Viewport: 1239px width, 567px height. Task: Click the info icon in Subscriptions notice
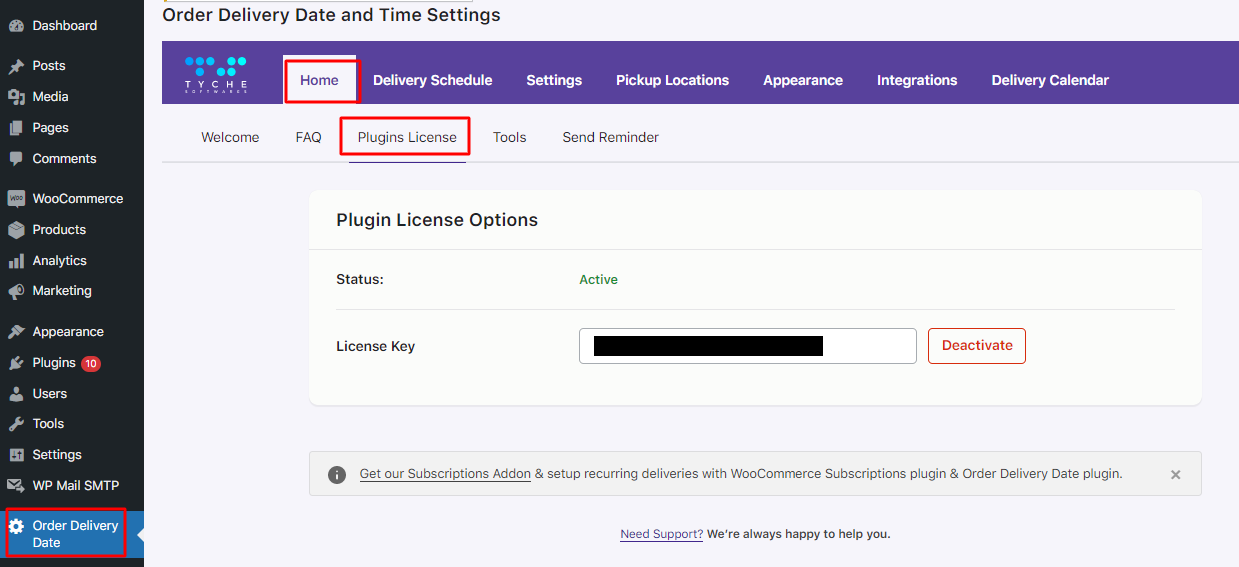338,474
